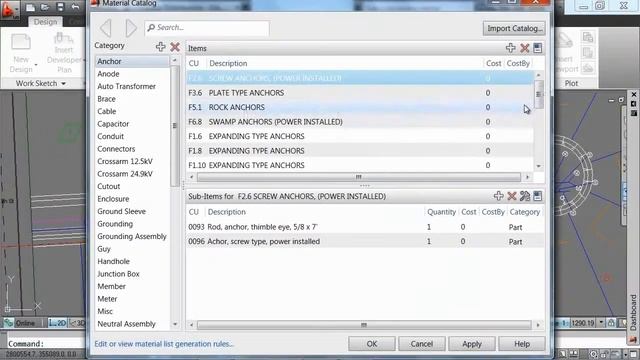The height and width of the screenshot is (360, 640).
Task: Open the sub-item tools icon in the Sub-Items header
Action: coord(525,196)
